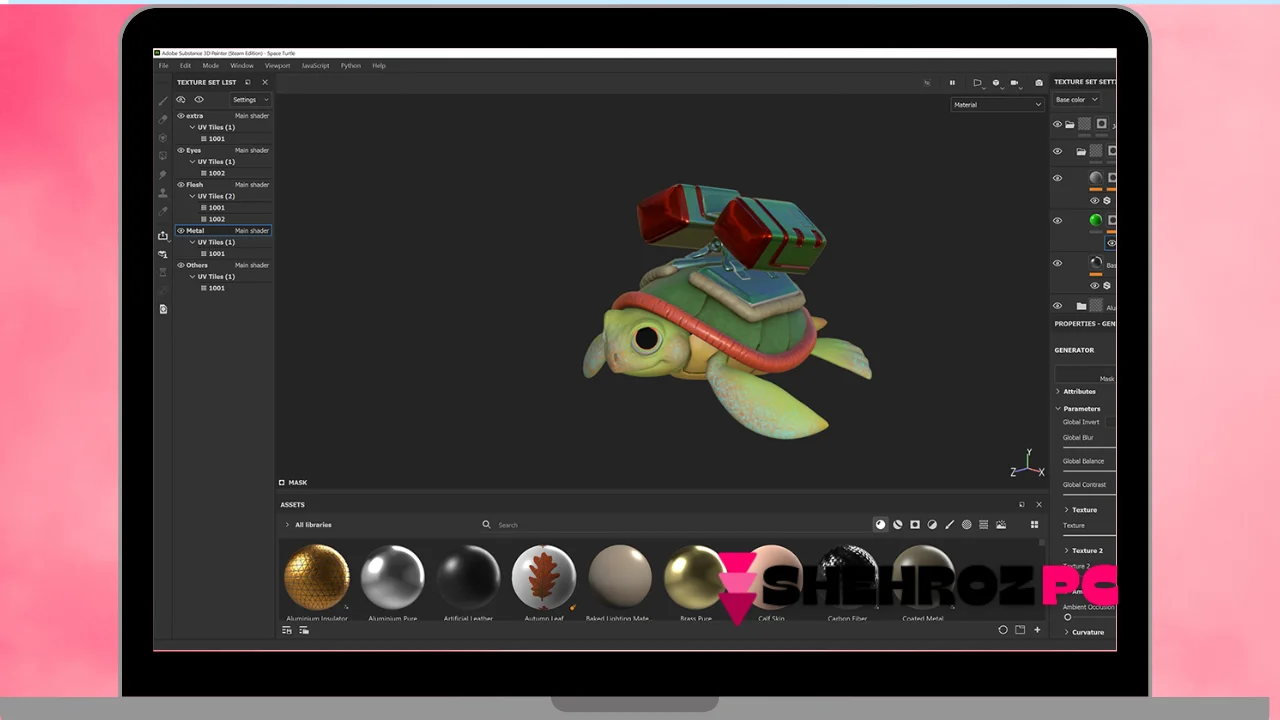
Task: Open the Help menu
Action: tap(379, 65)
